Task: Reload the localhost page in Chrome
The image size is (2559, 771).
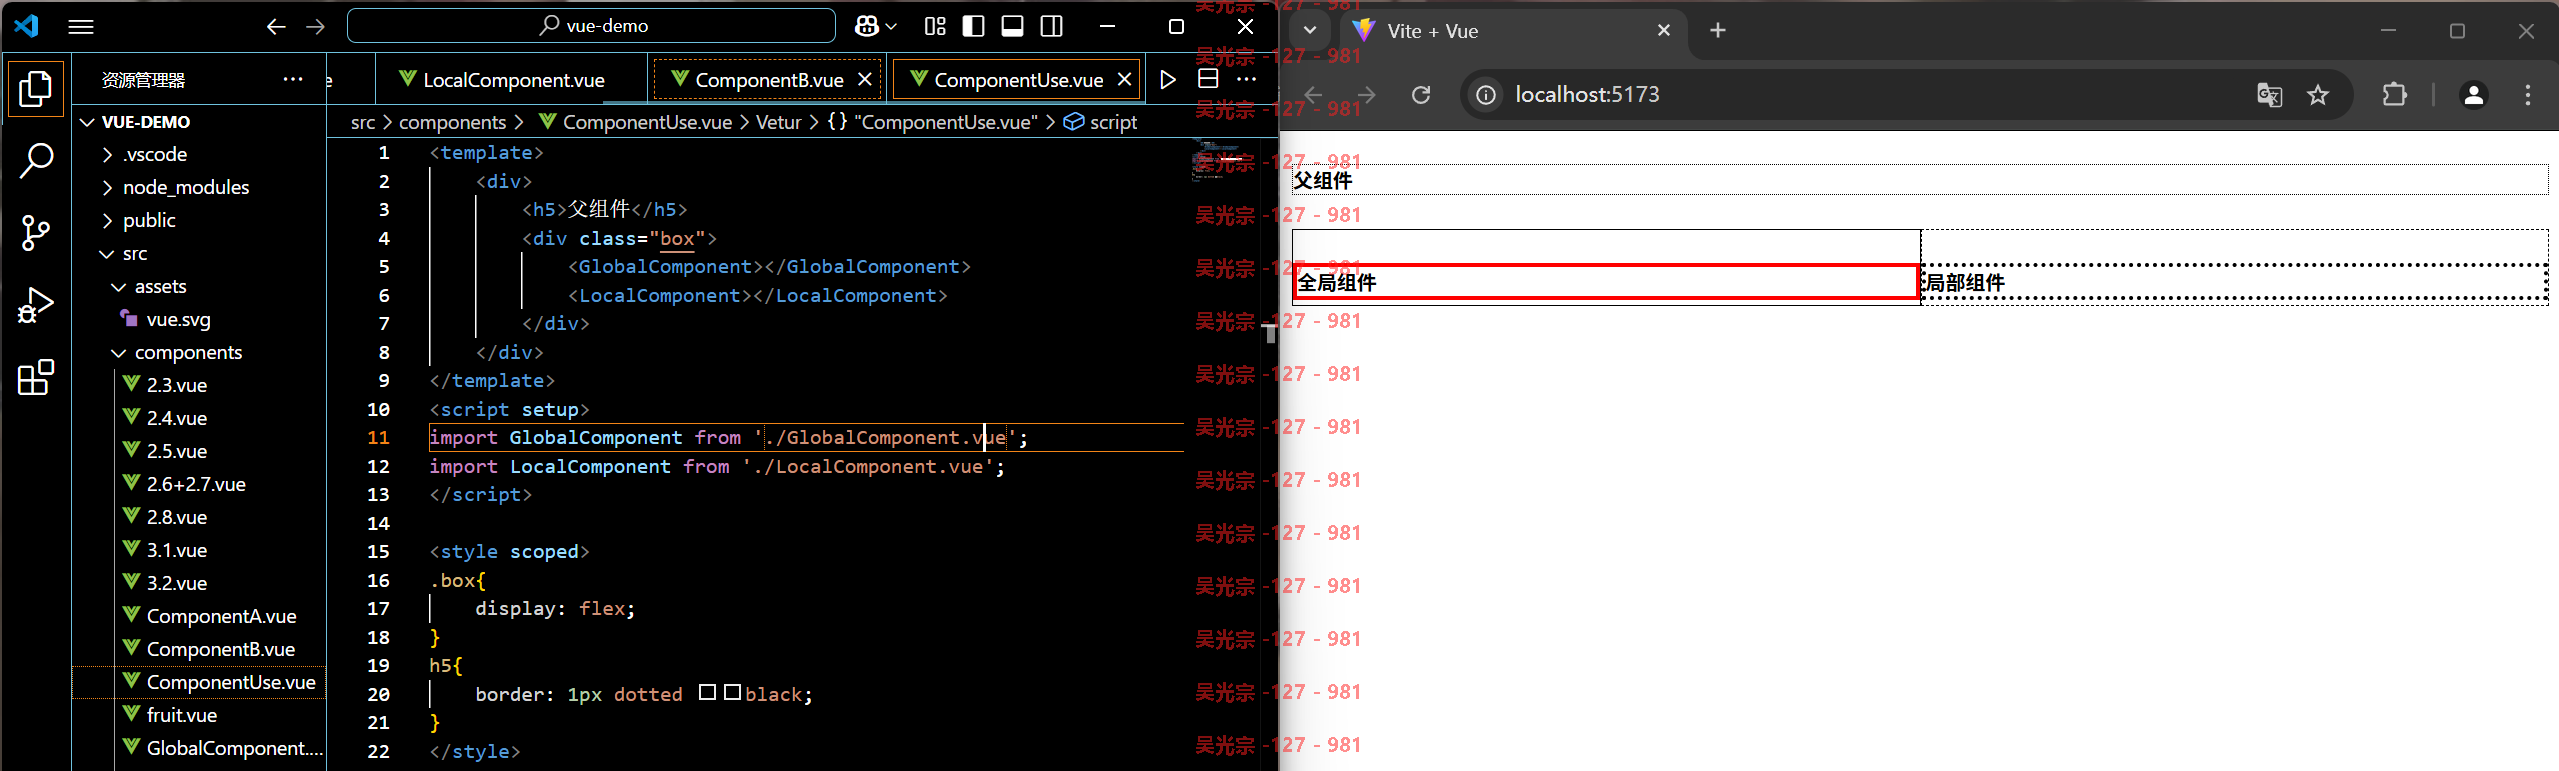Action: pyautogui.click(x=1421, y=95)
